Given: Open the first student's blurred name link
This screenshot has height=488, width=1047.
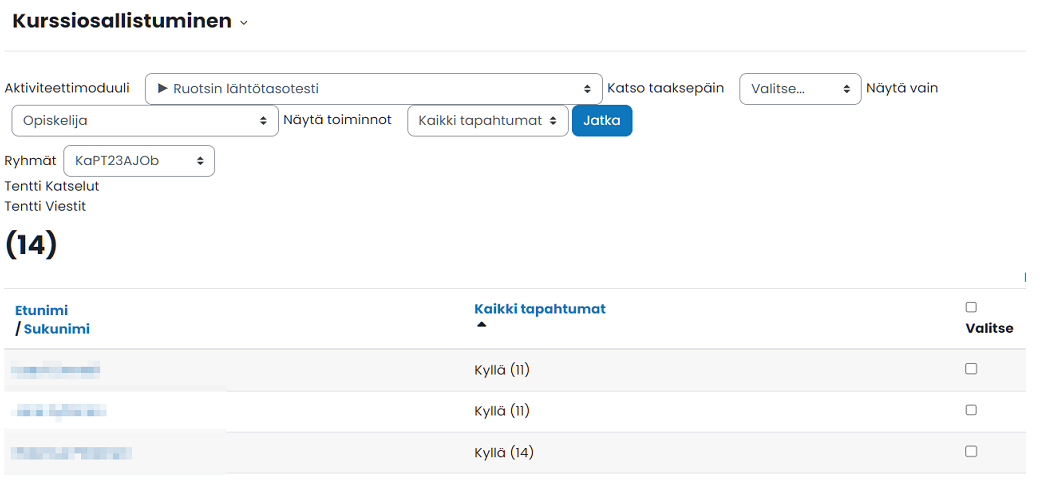Looking at the screenshot, I should coord(56,371).
